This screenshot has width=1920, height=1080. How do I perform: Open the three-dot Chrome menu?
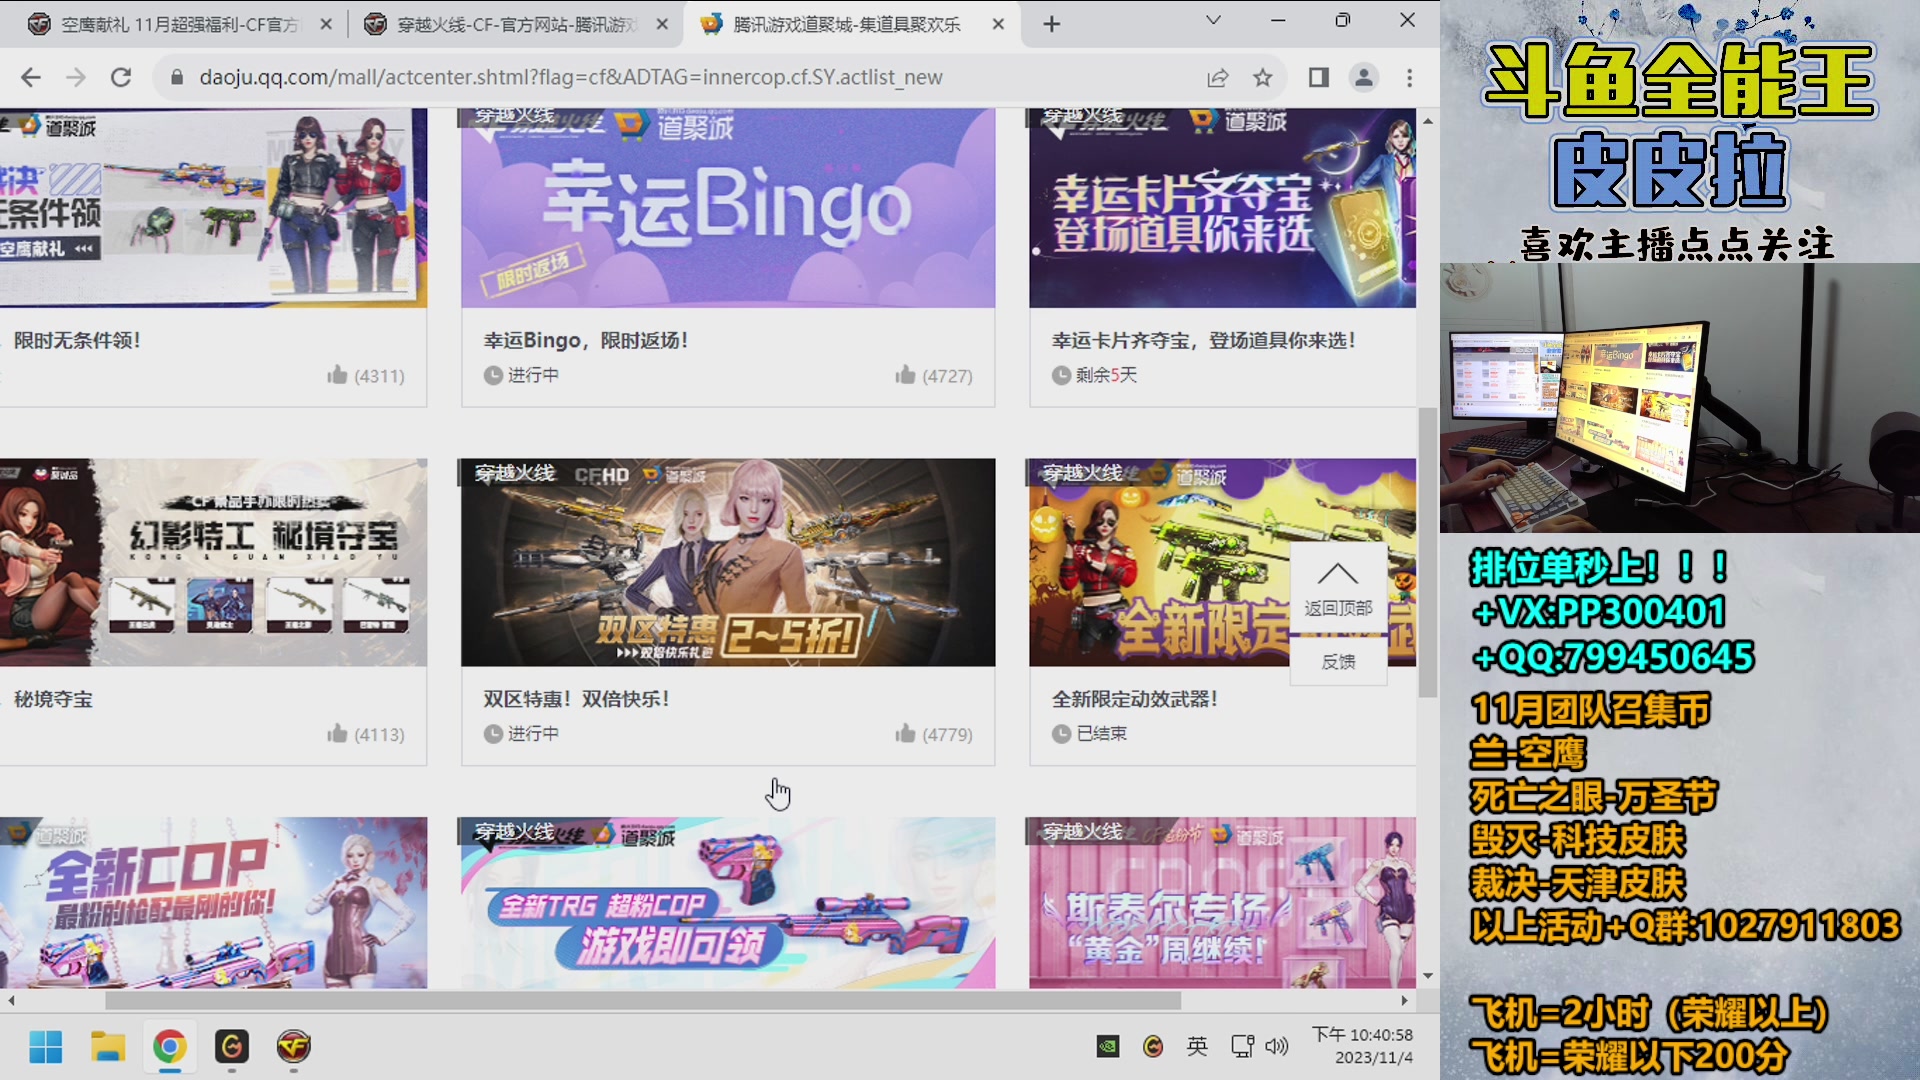coord(1409,77)
